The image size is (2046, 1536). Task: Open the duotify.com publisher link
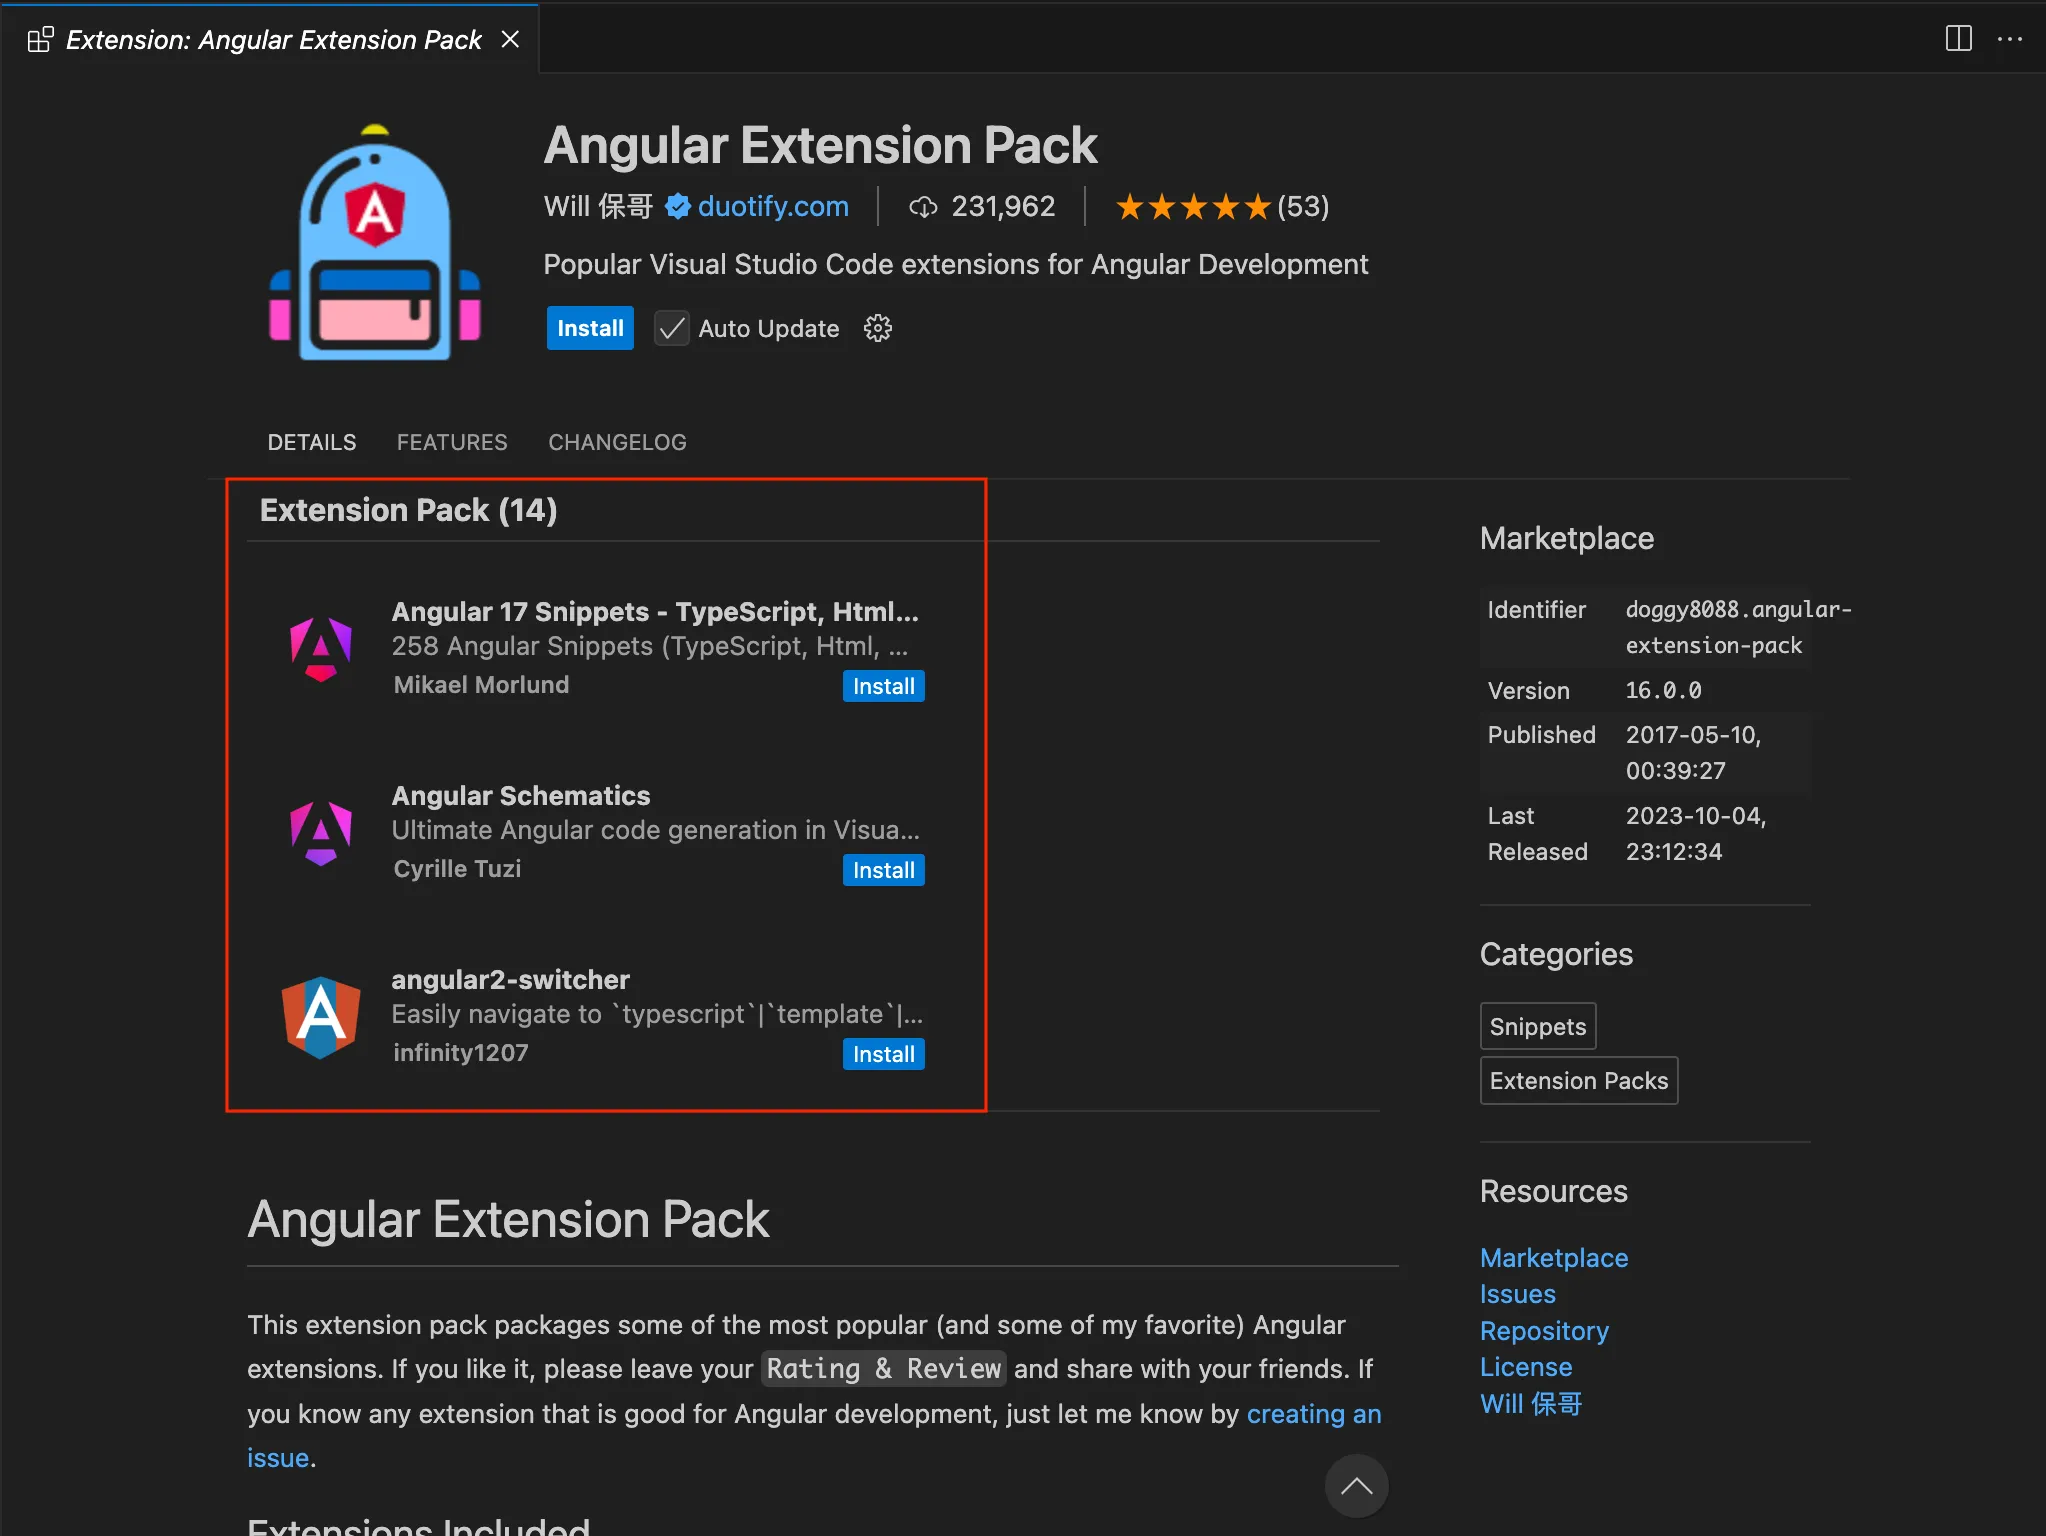point(773,206)
